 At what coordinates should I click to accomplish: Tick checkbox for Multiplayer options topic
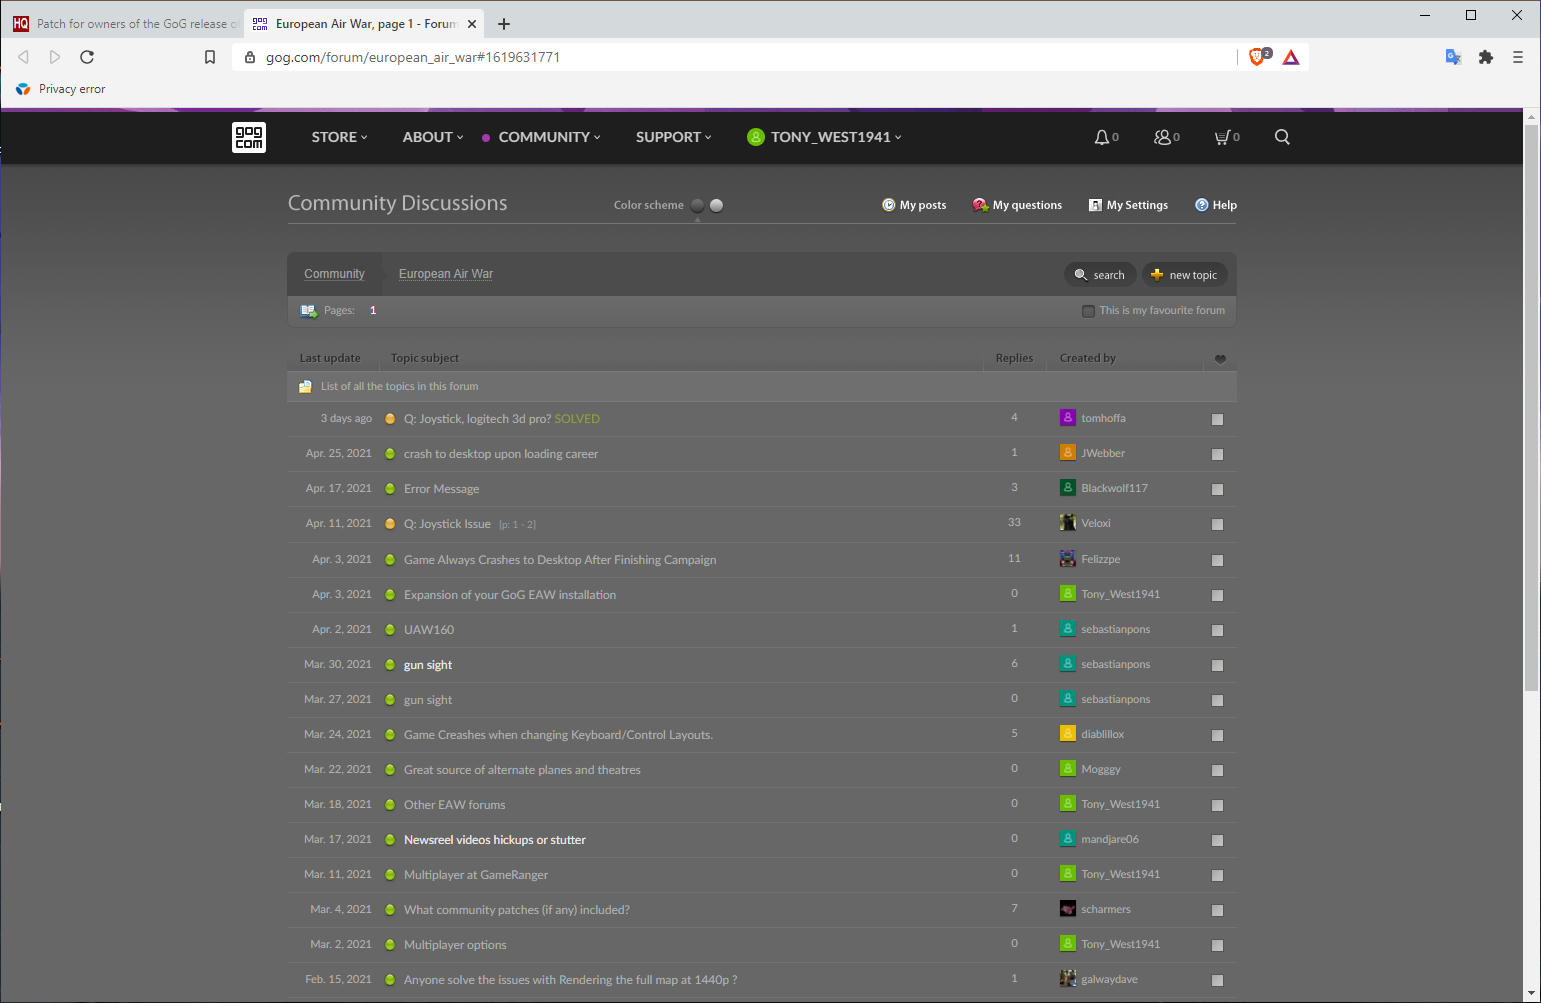pyautogui.click(x=1217, y=946)
